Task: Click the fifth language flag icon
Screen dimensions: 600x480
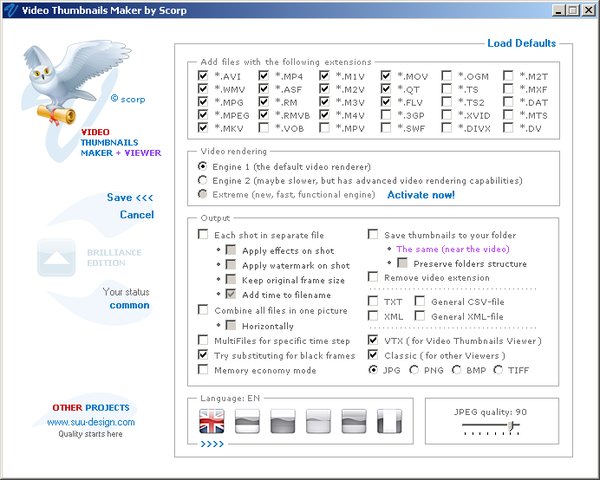Action: pyautogui.click(x=354, y=421)
